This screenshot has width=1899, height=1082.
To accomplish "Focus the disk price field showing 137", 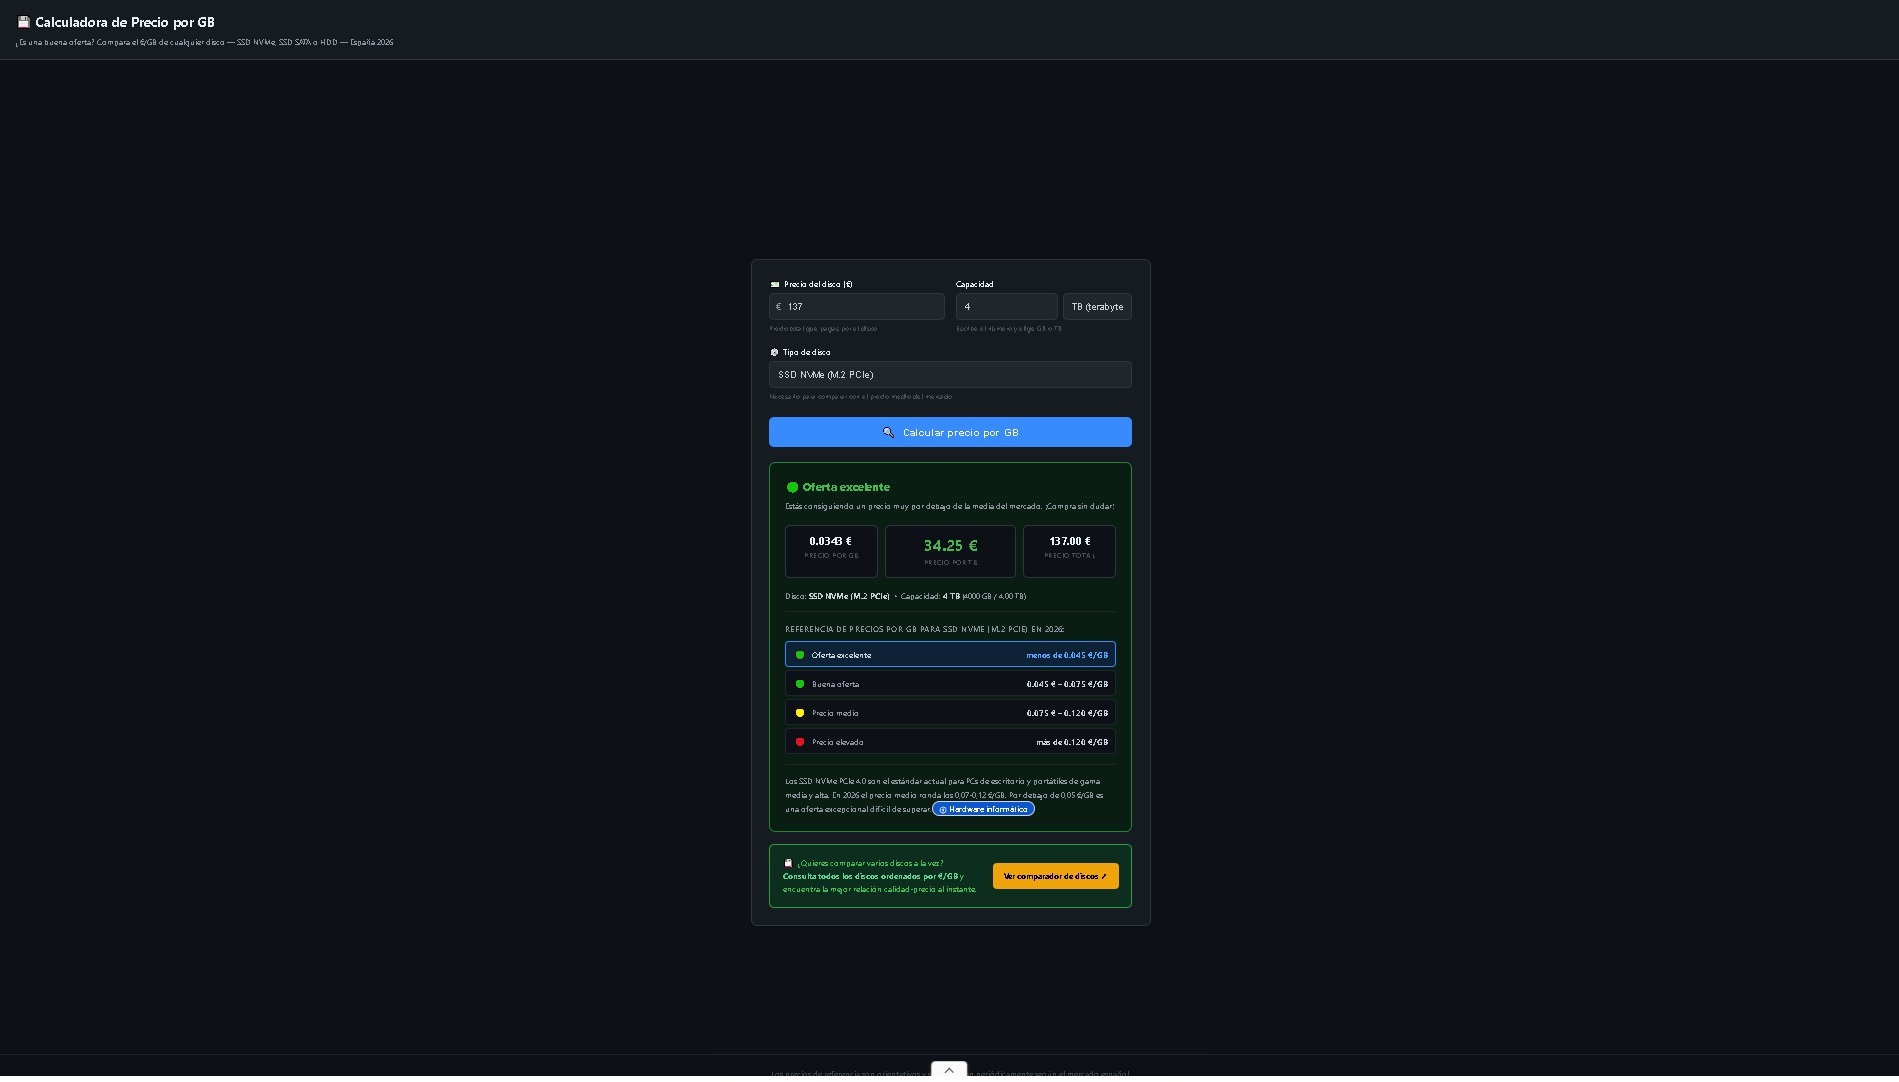I will point(862,307).
